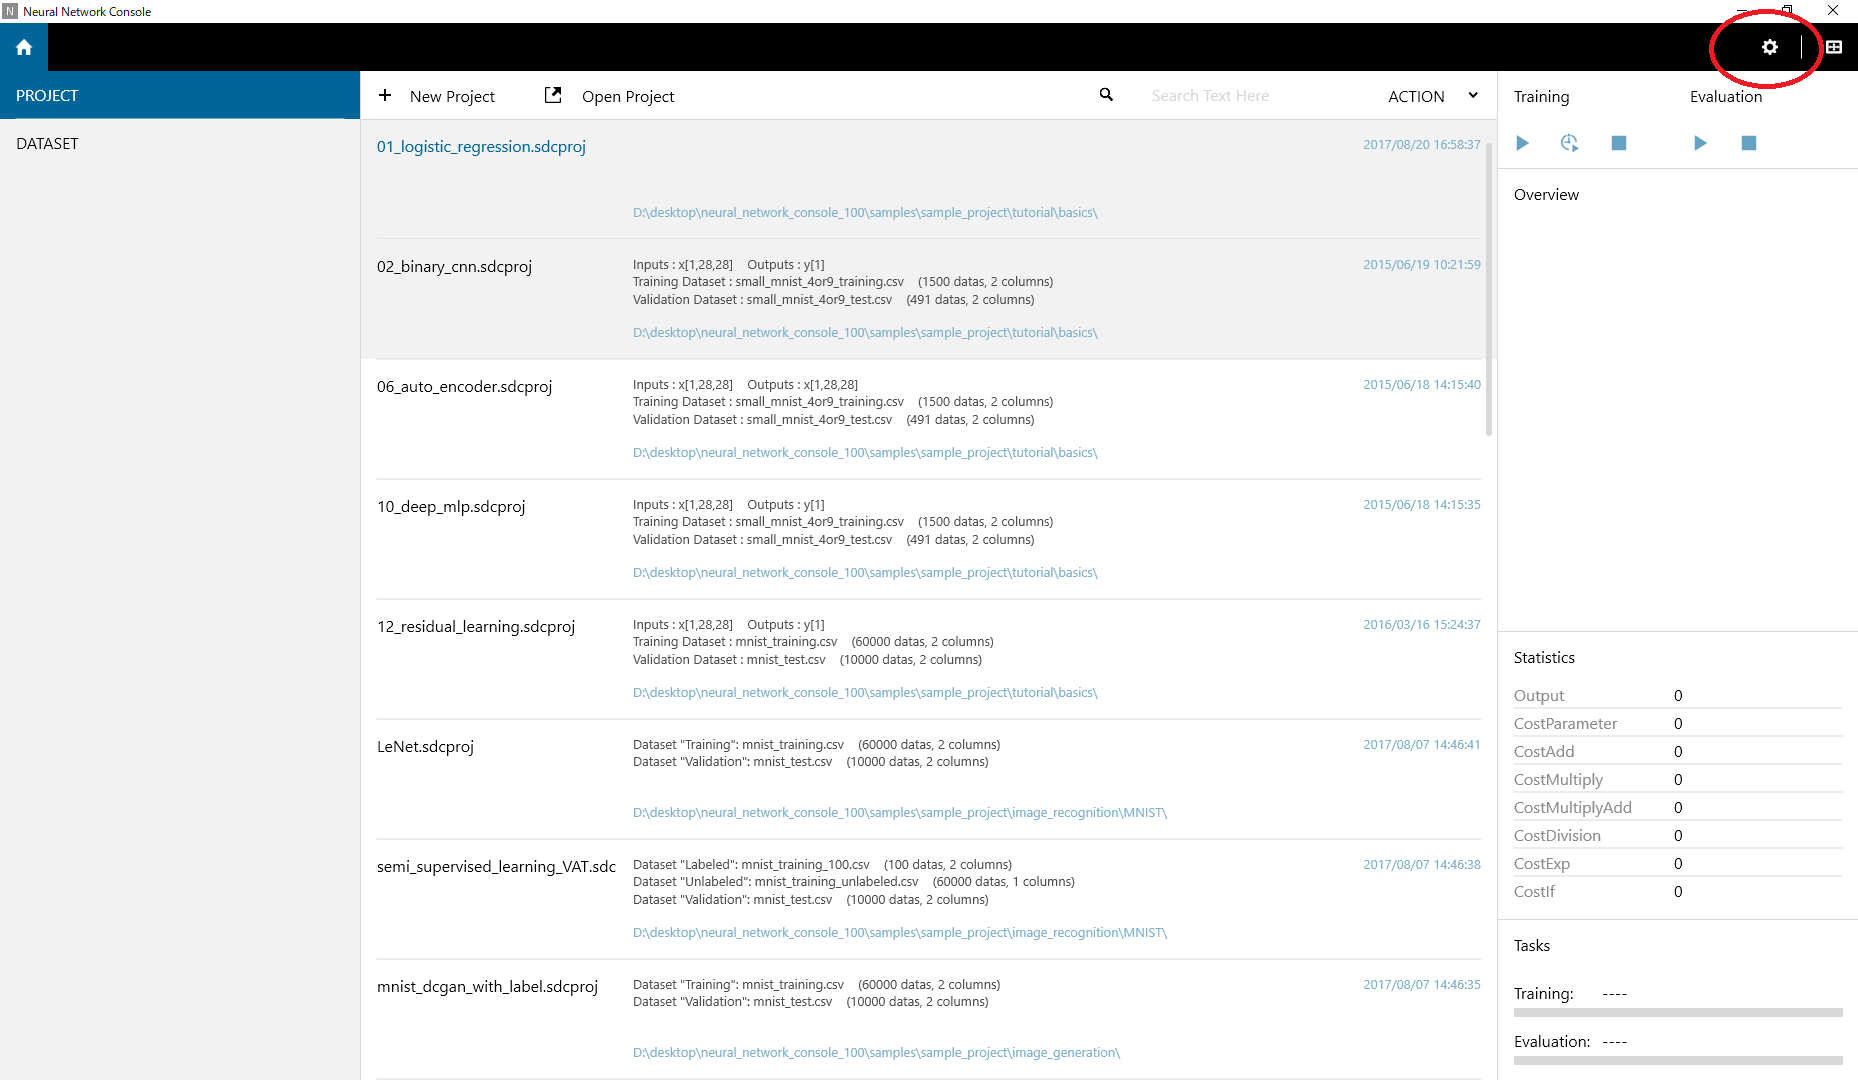Go to the Home screen icon

click(24, 47)
